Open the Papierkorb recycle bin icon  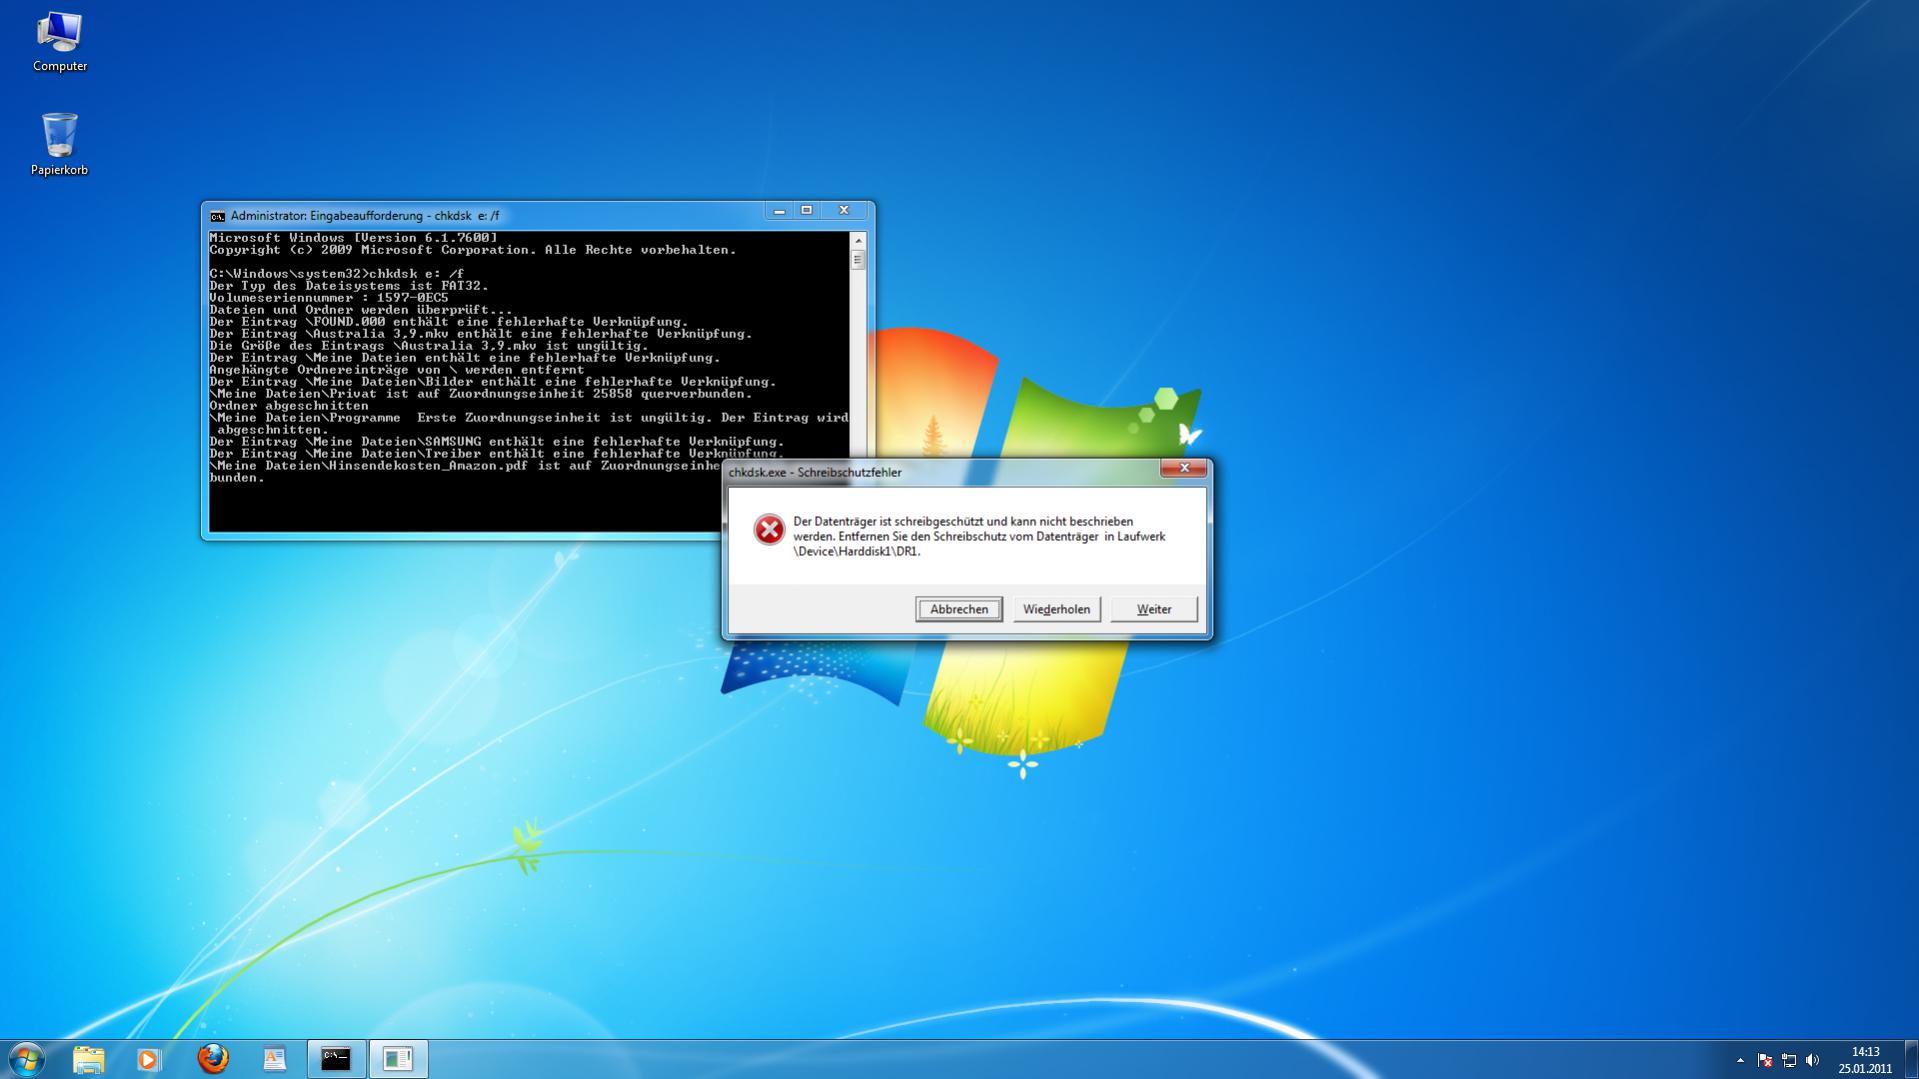coord(59,144)
